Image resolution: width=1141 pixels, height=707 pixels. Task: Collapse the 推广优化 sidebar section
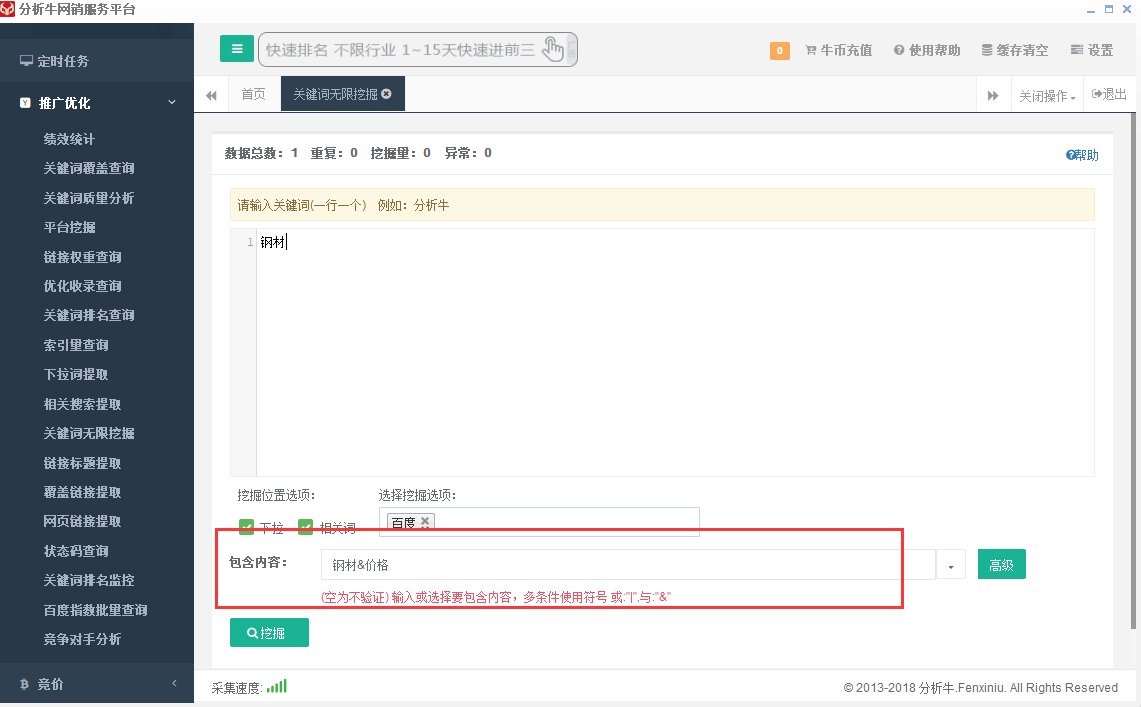click(171, 102)
